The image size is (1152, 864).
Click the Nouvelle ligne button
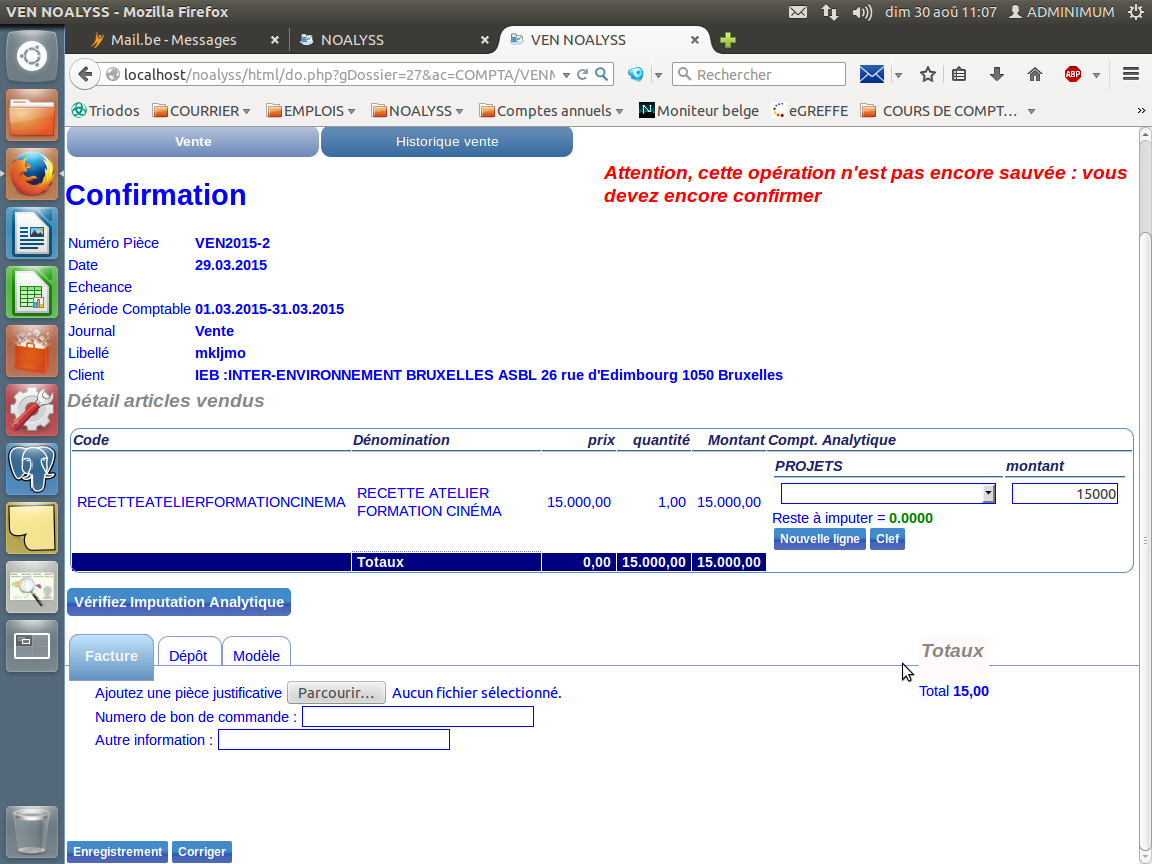point(819,539)
